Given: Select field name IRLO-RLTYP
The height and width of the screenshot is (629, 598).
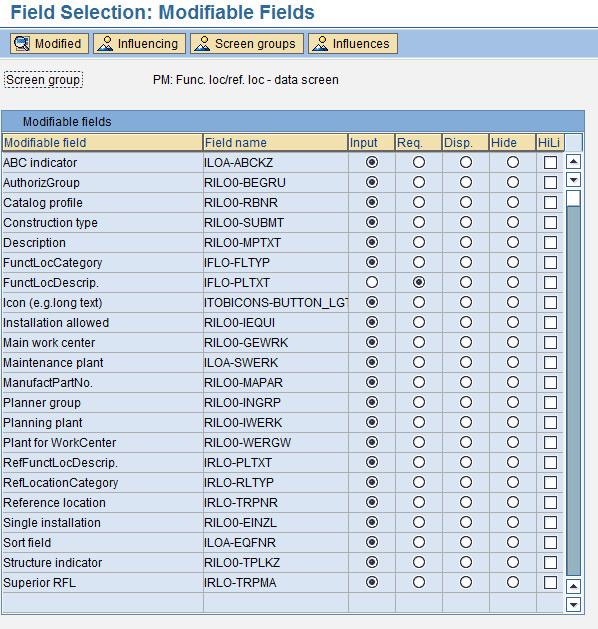Looking at the screenshot, I should pos(239,483).
